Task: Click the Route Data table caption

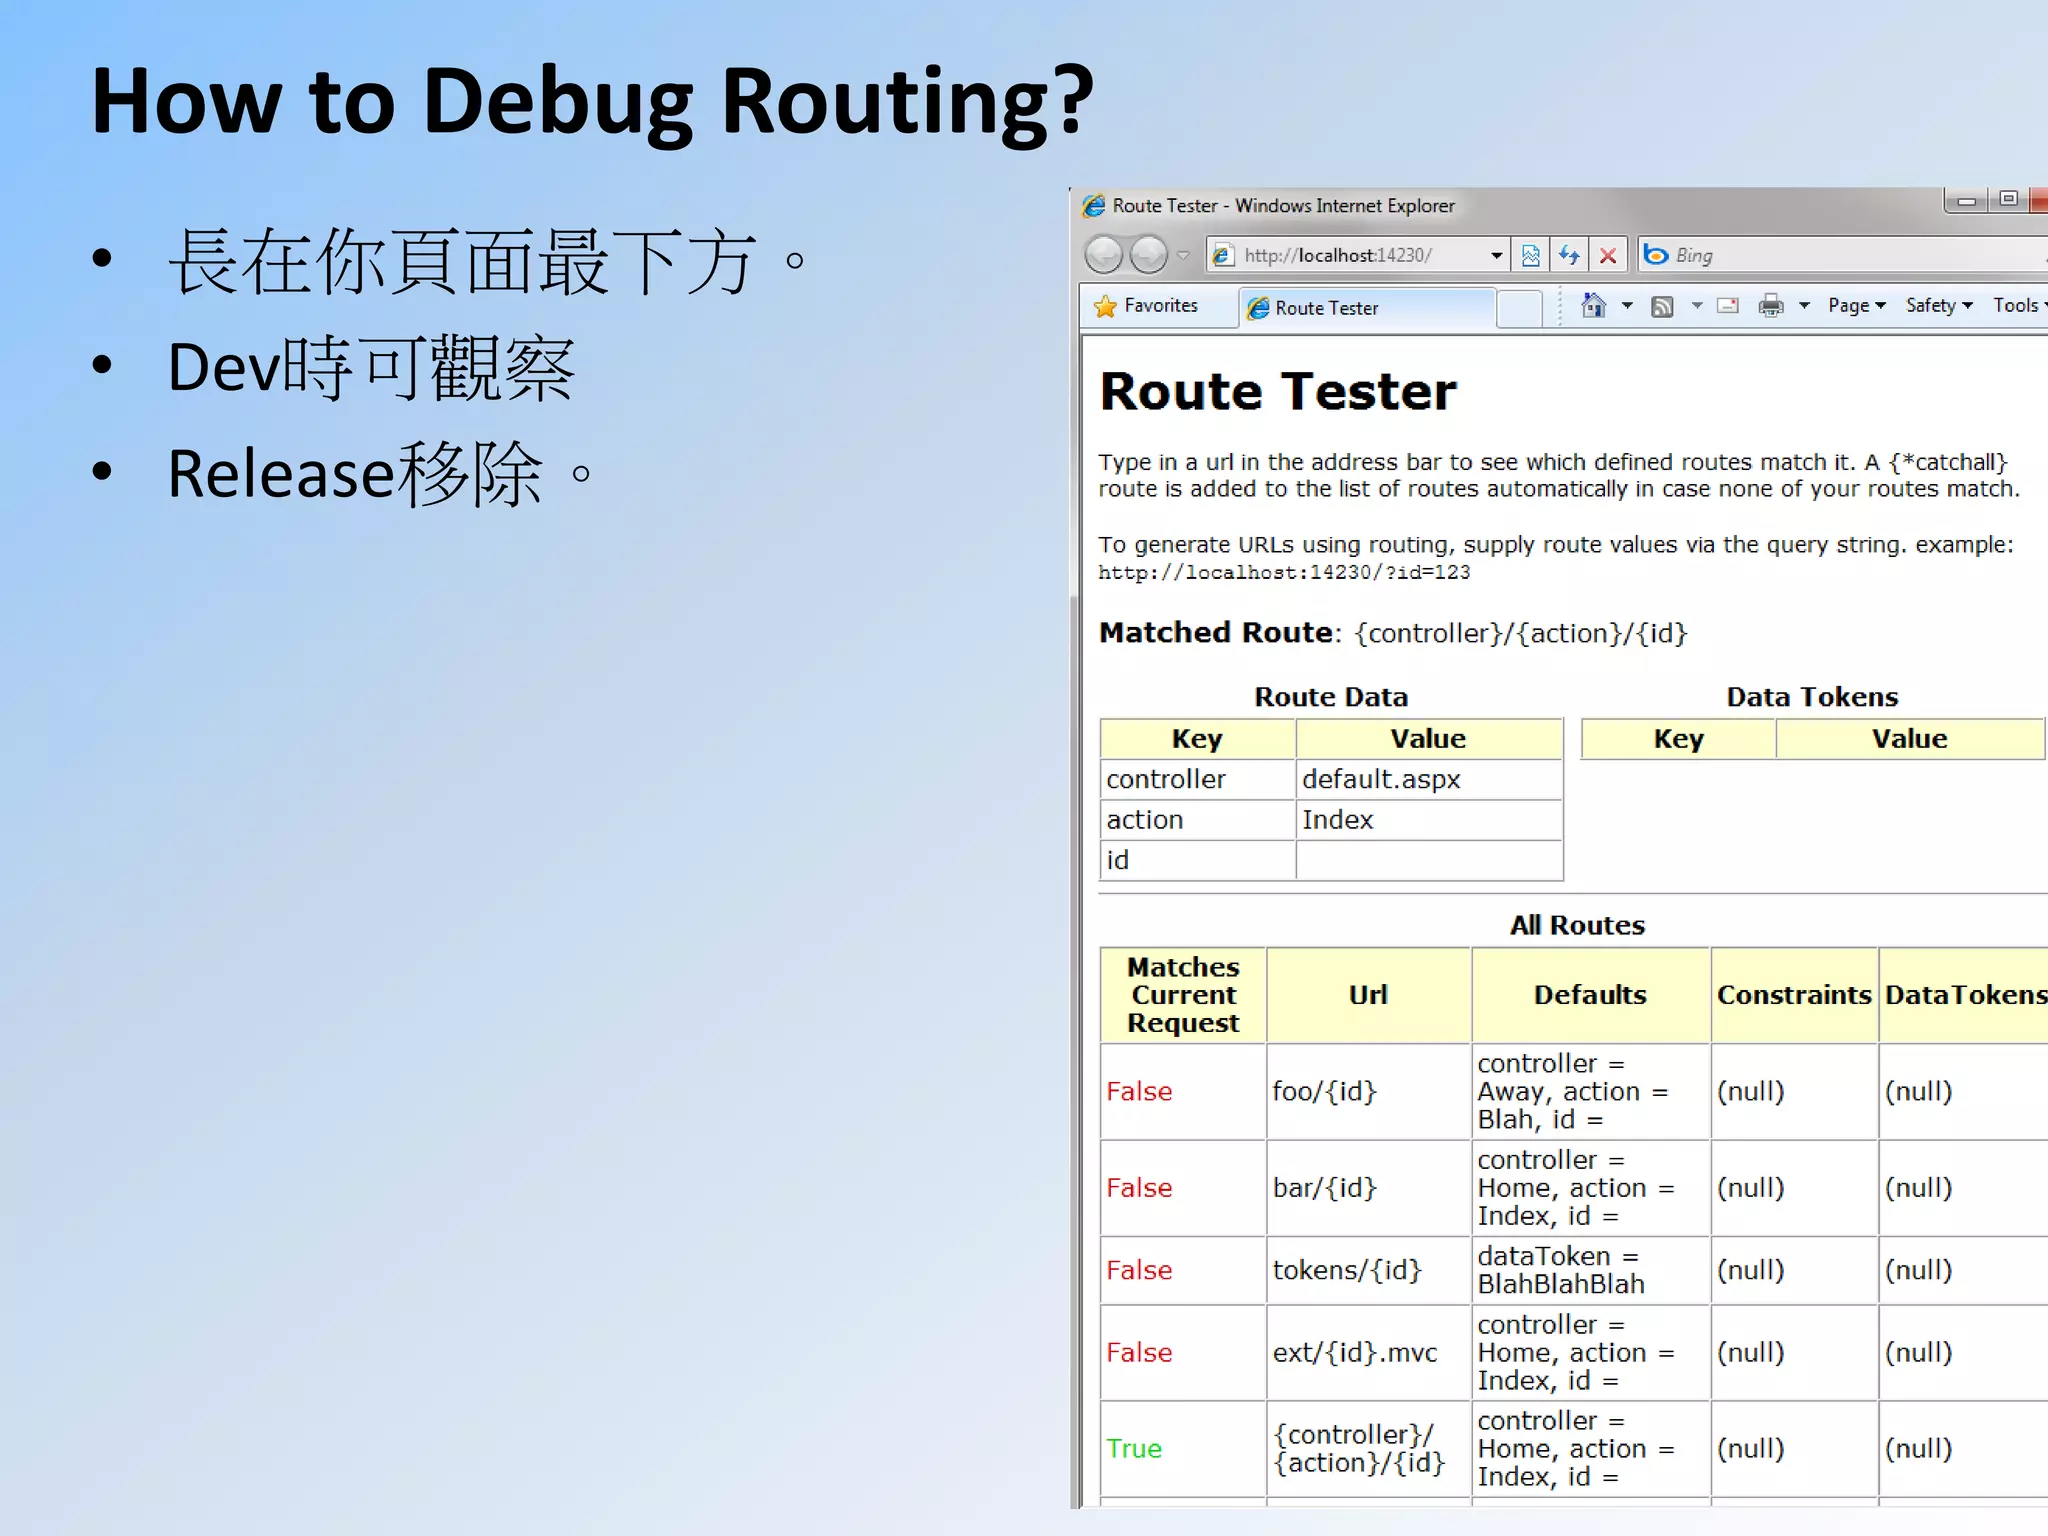Action: pos(1331,697)
